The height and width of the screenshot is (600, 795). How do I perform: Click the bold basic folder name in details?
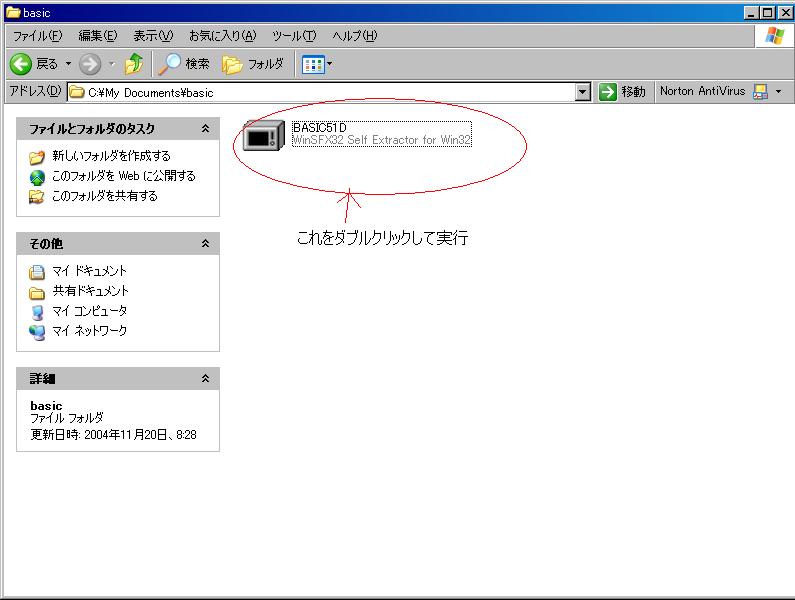click(x=46, y=406)
